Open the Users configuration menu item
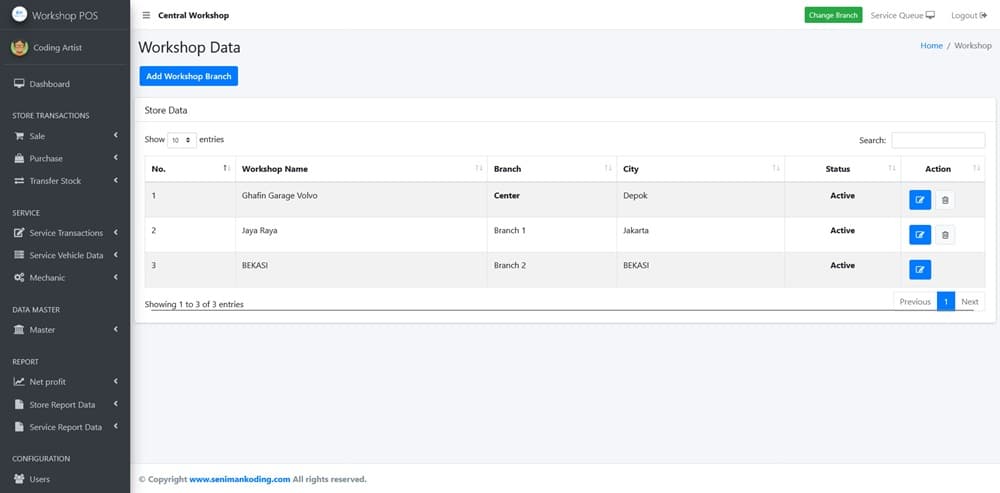This screenshot has height=493, width=1000. [39, 479]
